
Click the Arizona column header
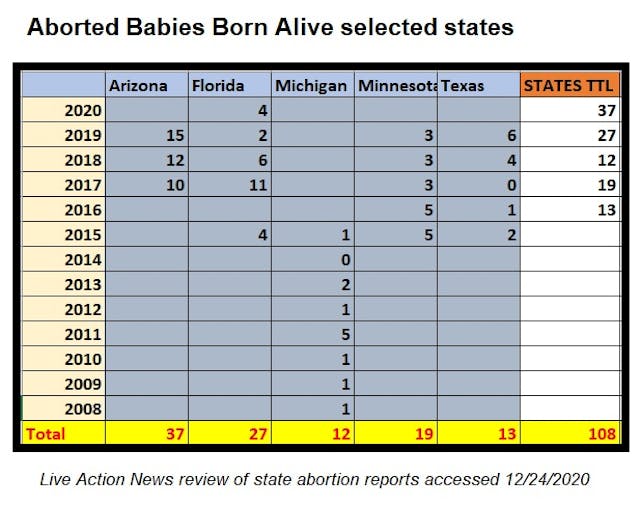pos(147,86)
